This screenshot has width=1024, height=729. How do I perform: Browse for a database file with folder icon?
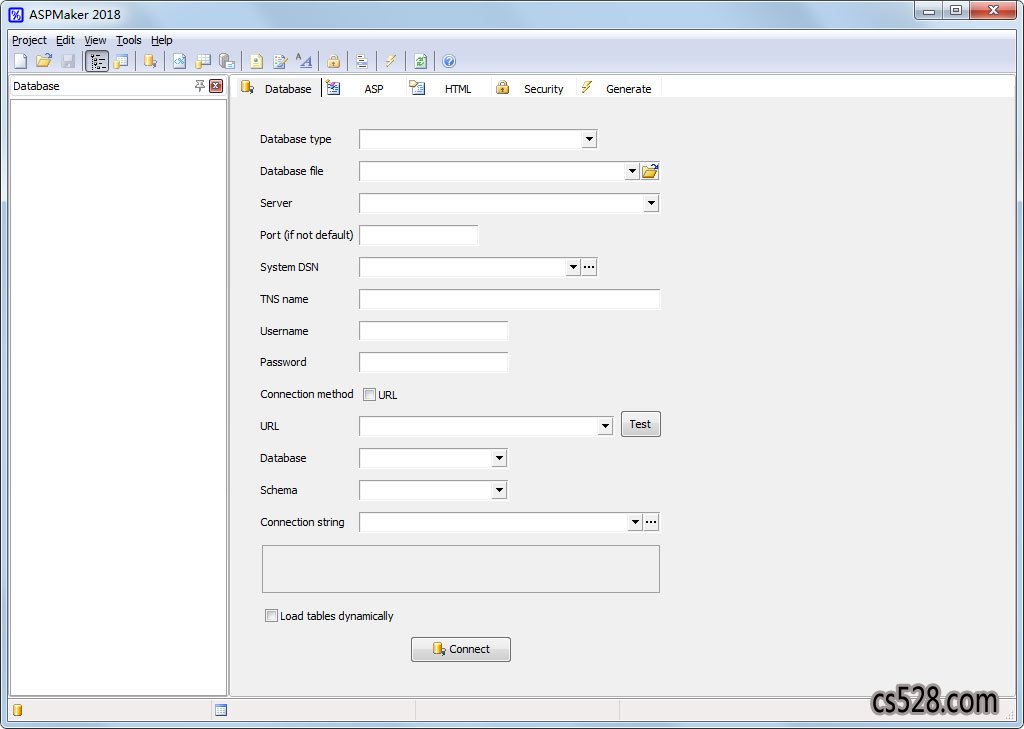[x=650, y=171]
